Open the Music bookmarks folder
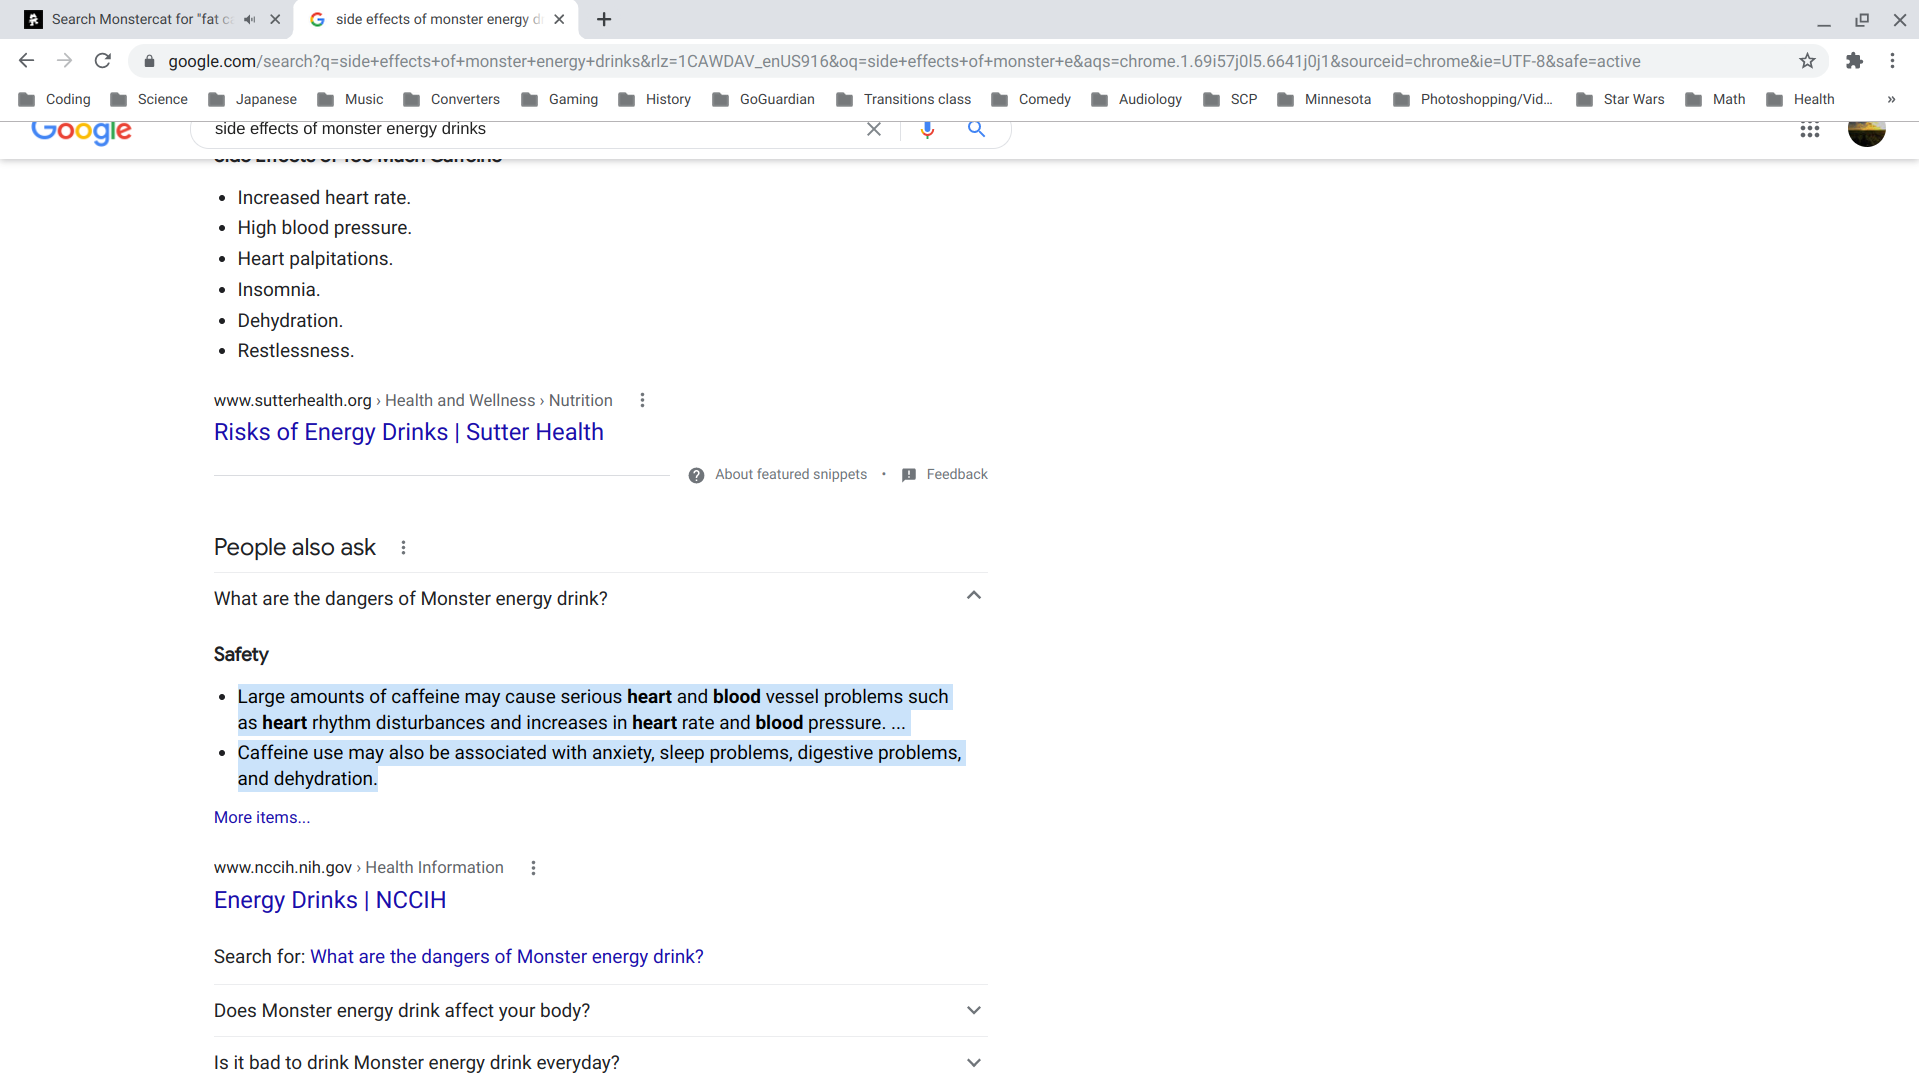The height and width of the screenshot is (1080, 1919). tap(350, 99)
